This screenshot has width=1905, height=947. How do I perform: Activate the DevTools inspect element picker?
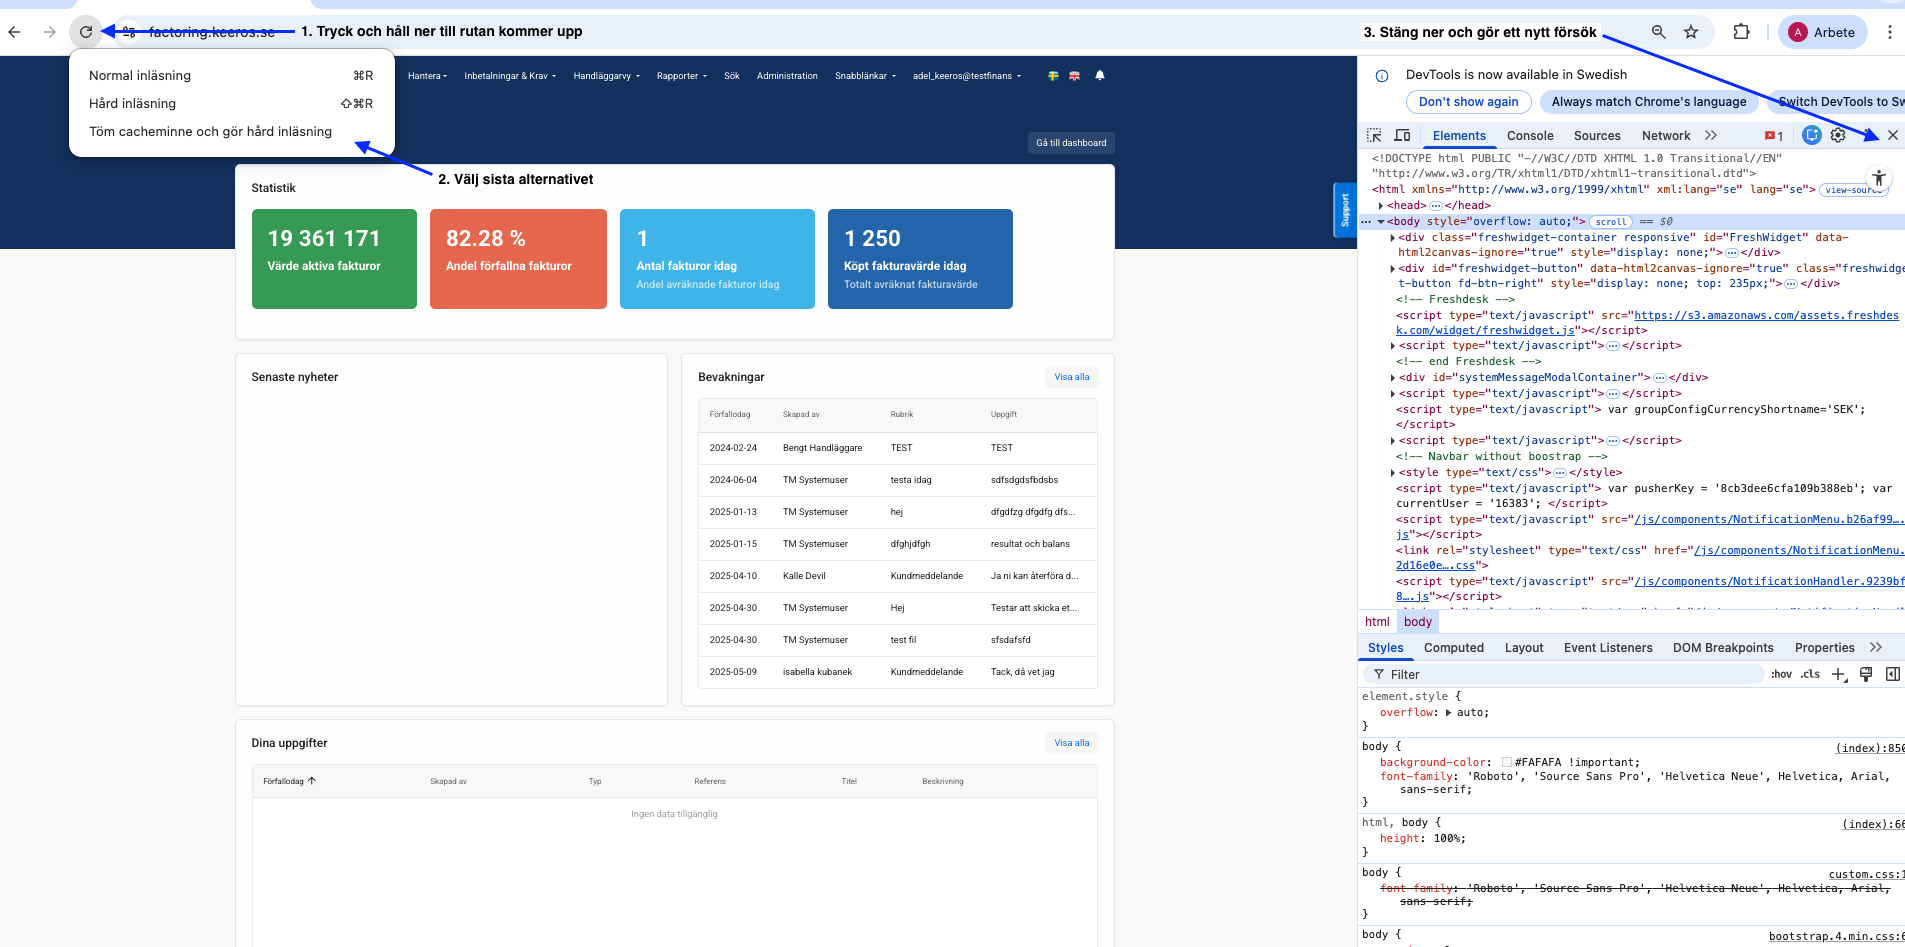pos(1374,135)
